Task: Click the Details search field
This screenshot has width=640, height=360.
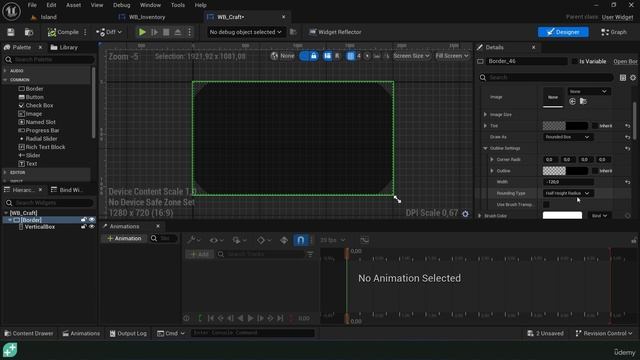Action: click(x=547, y=77)
